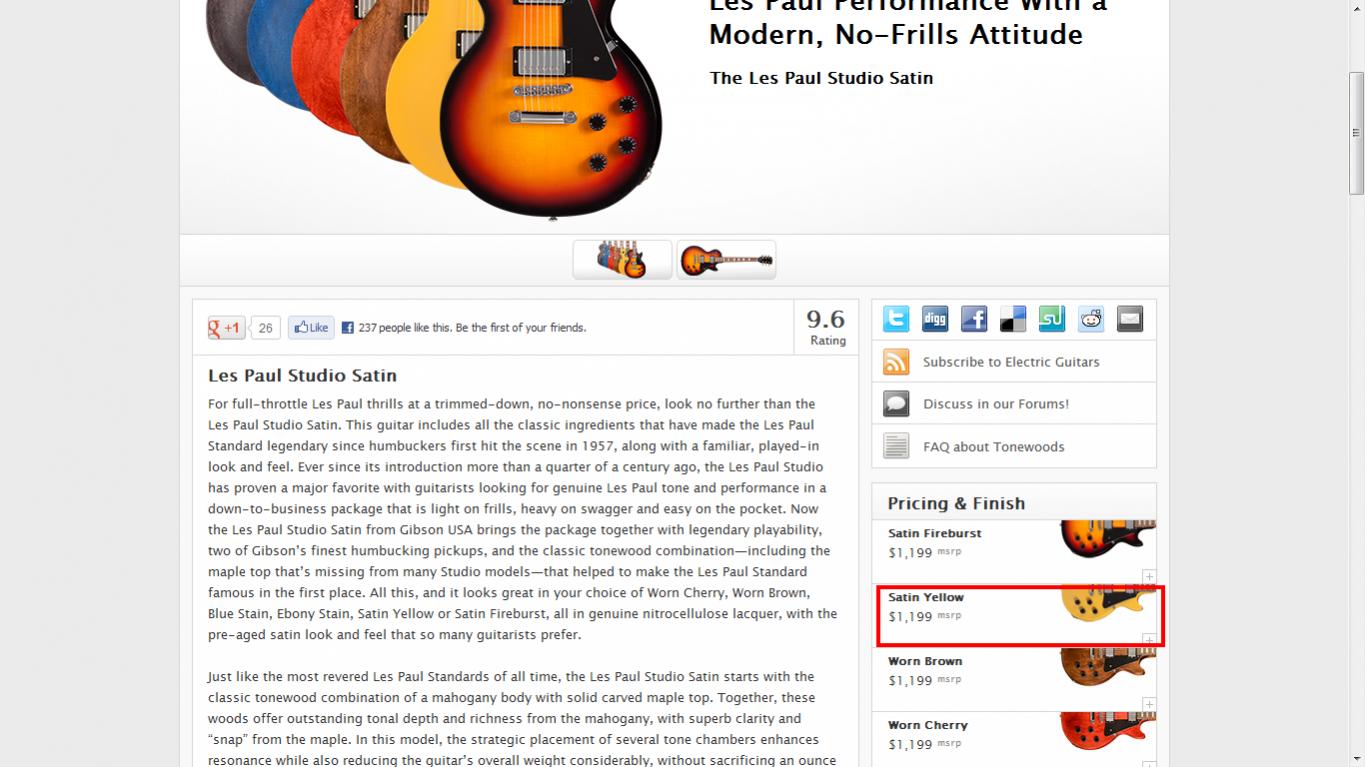Select the Worn Cherry finish option
1365x767 pixels.
tap(1014, 735)
